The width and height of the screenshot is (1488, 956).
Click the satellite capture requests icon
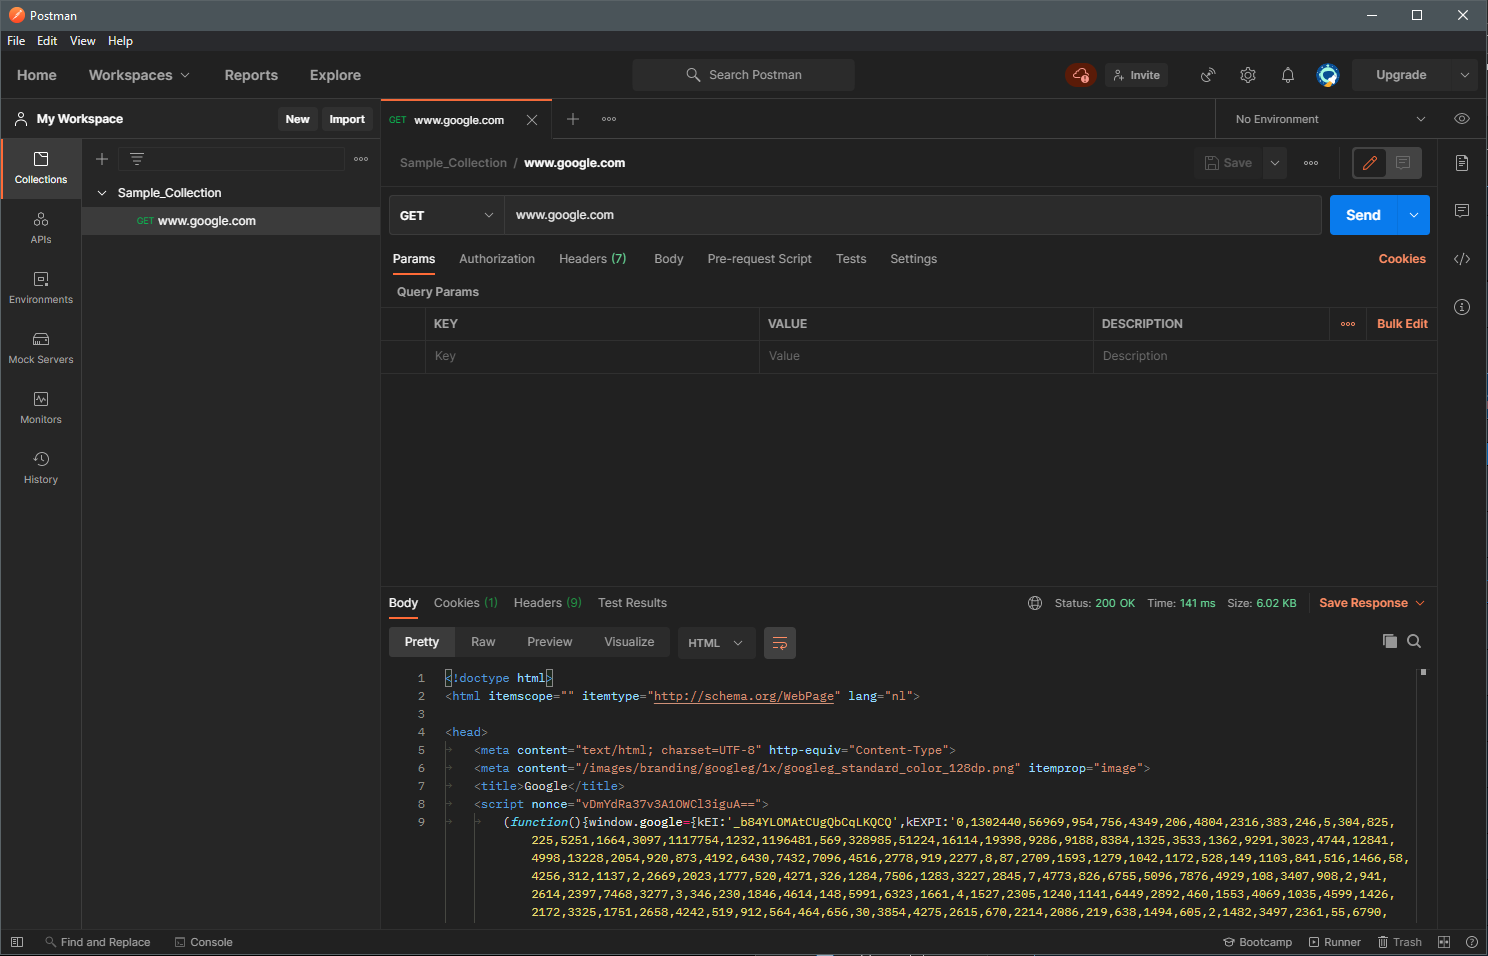coord(1208,75)
